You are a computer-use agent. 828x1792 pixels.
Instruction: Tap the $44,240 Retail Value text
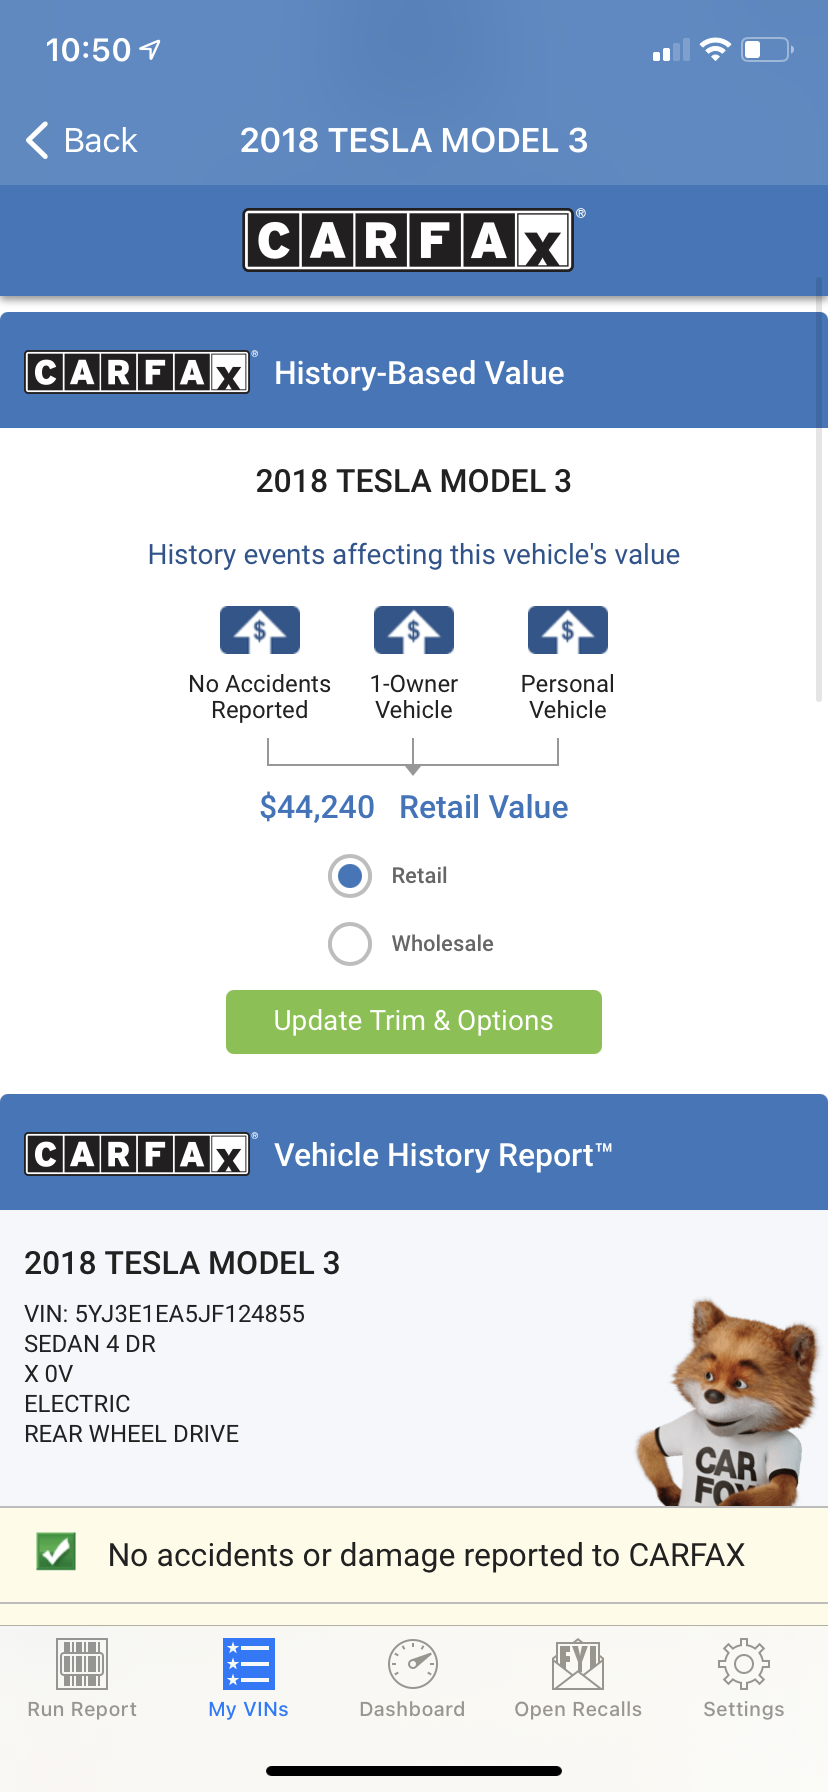coord(413,807)
